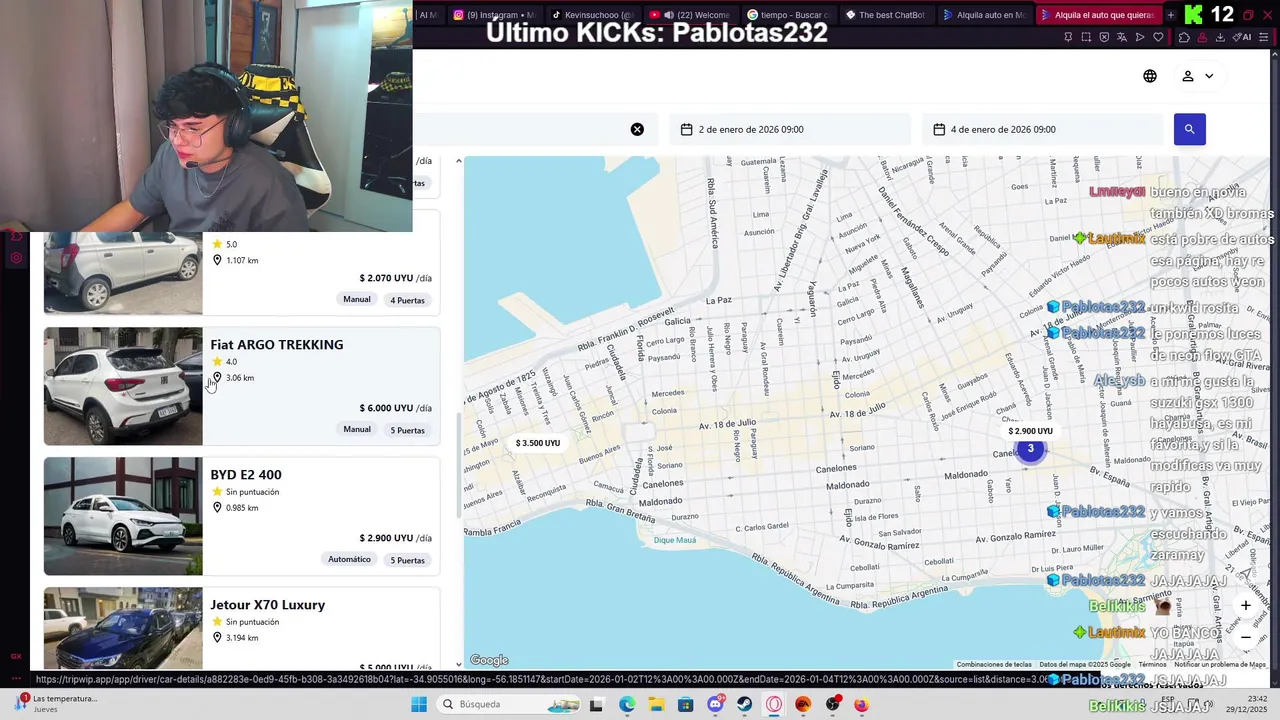The image size is (1280, 720).
Task: Click the $ 3.500 UYU map marker
Action: 538,443
